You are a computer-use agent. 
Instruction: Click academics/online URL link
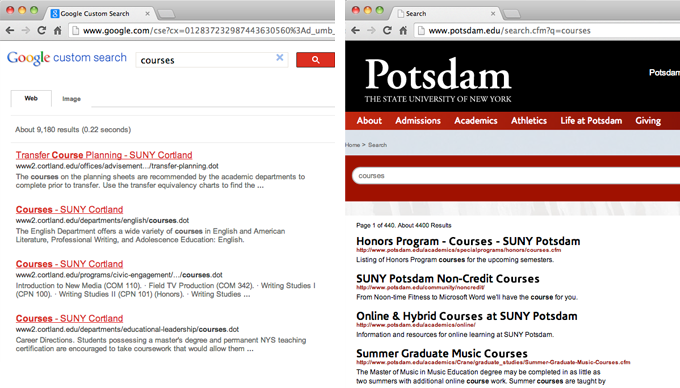[x=415, y=325]
